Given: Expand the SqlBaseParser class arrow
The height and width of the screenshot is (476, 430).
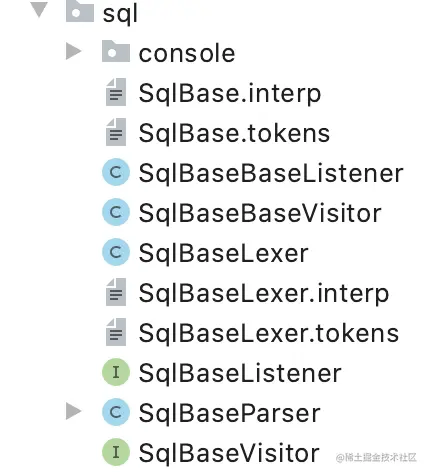Looking at the screenshot, I should (74, 411).
